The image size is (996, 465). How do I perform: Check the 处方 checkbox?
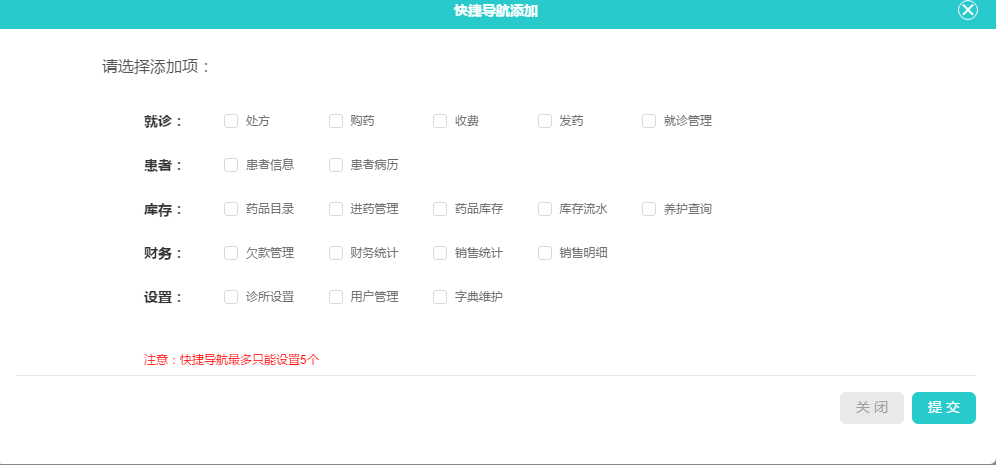[231, 121]
